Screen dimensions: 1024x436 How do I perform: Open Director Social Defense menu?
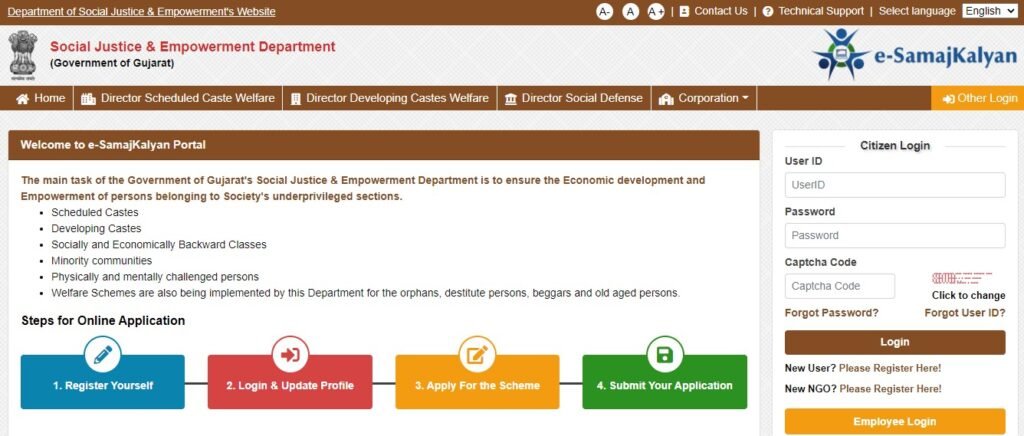[574, 98]
